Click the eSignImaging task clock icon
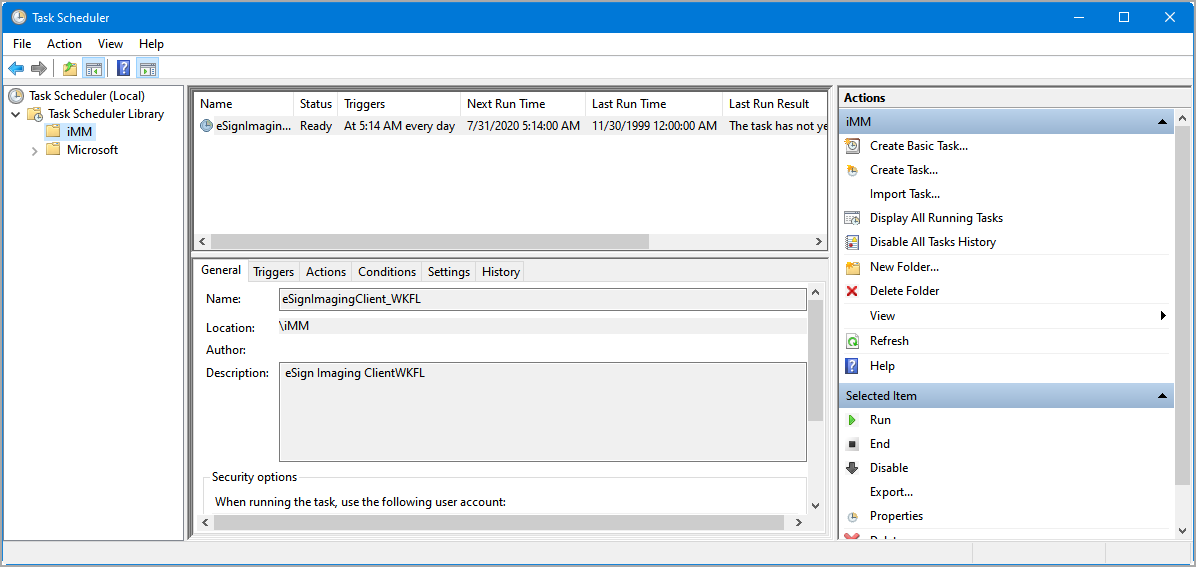This screenshot has height=567, width=1196. click(x=206, y=126)
